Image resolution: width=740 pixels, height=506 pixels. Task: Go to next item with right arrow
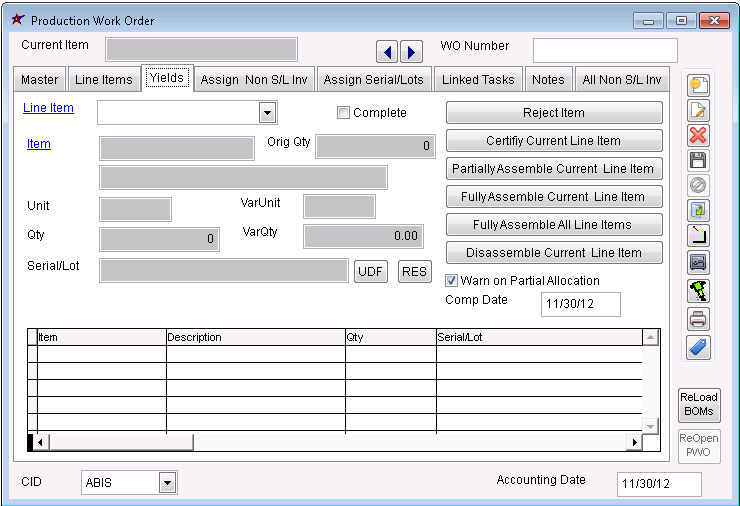(x=410, y=51)
